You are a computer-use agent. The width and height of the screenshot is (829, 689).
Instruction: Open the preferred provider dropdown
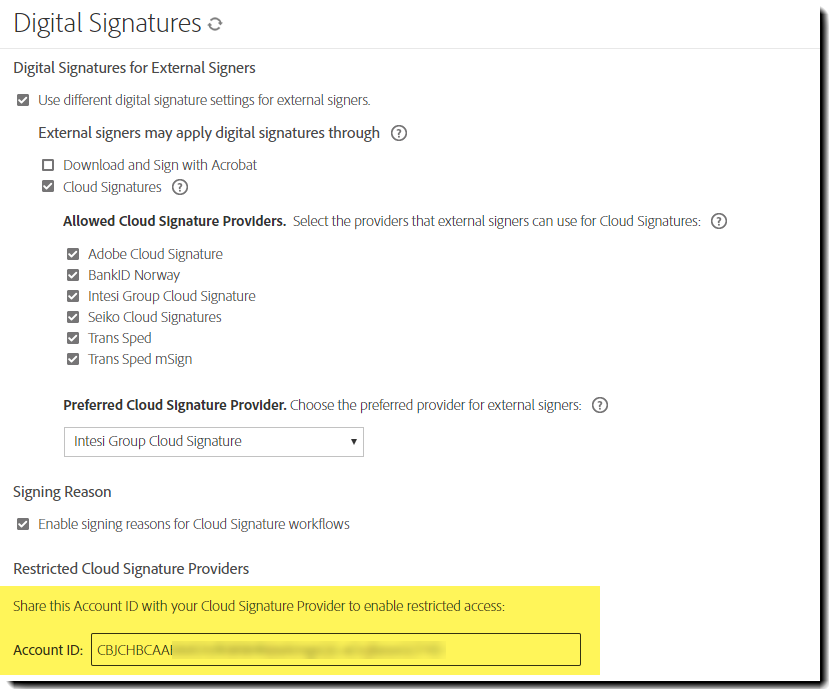tap(214, 441)
